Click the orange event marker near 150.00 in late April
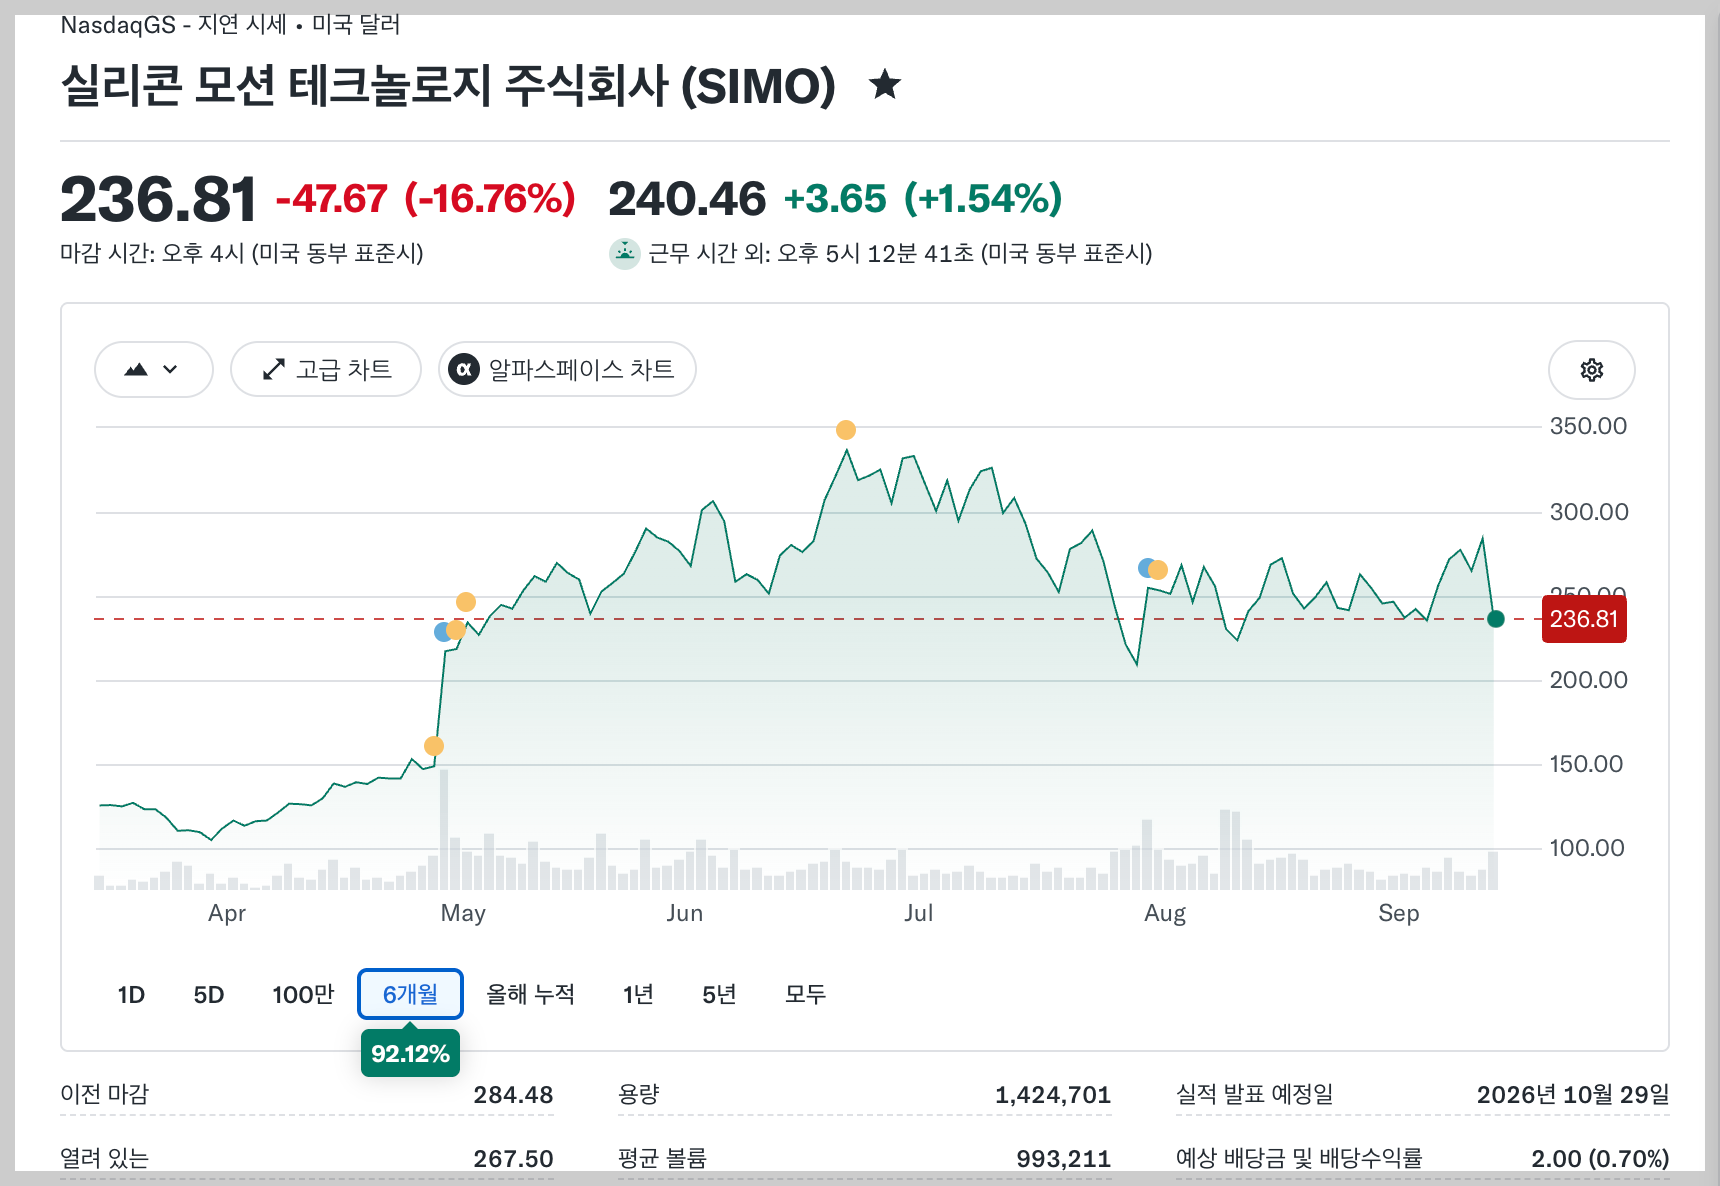This screenshot has width=1720, height=1186. (x=434, y=746)
